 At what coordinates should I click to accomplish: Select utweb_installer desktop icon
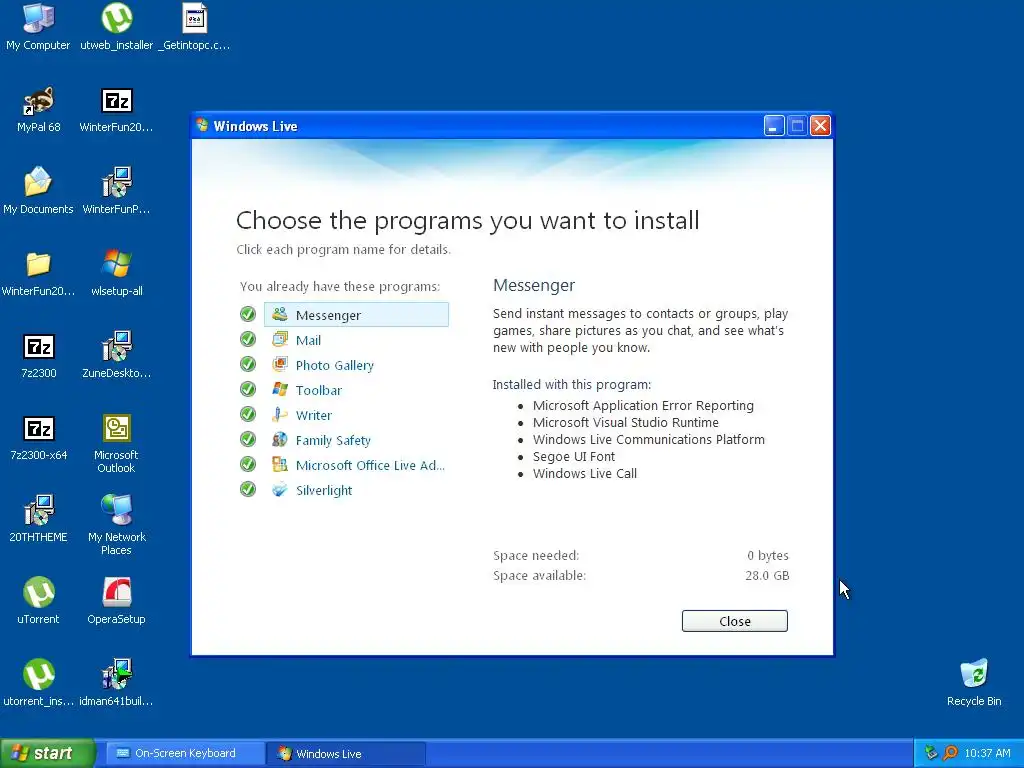click(116, 27)
